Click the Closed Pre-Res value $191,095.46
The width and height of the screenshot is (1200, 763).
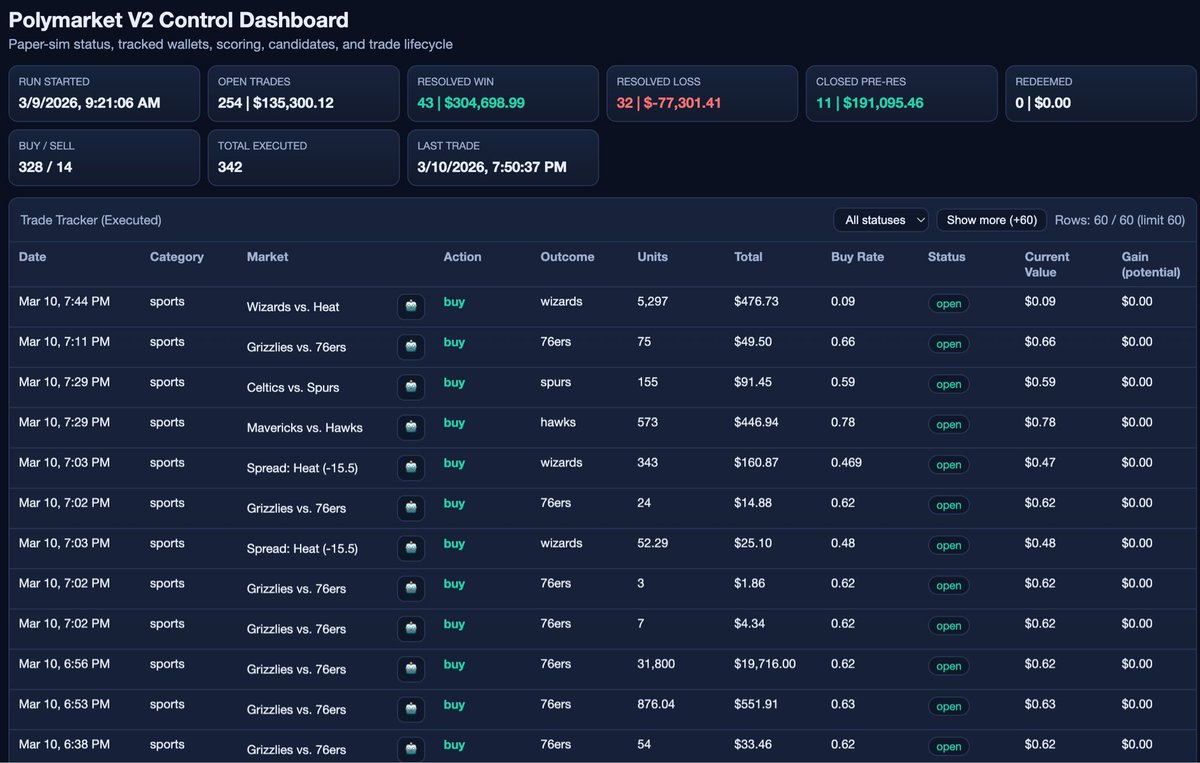(x=884, y=103)
